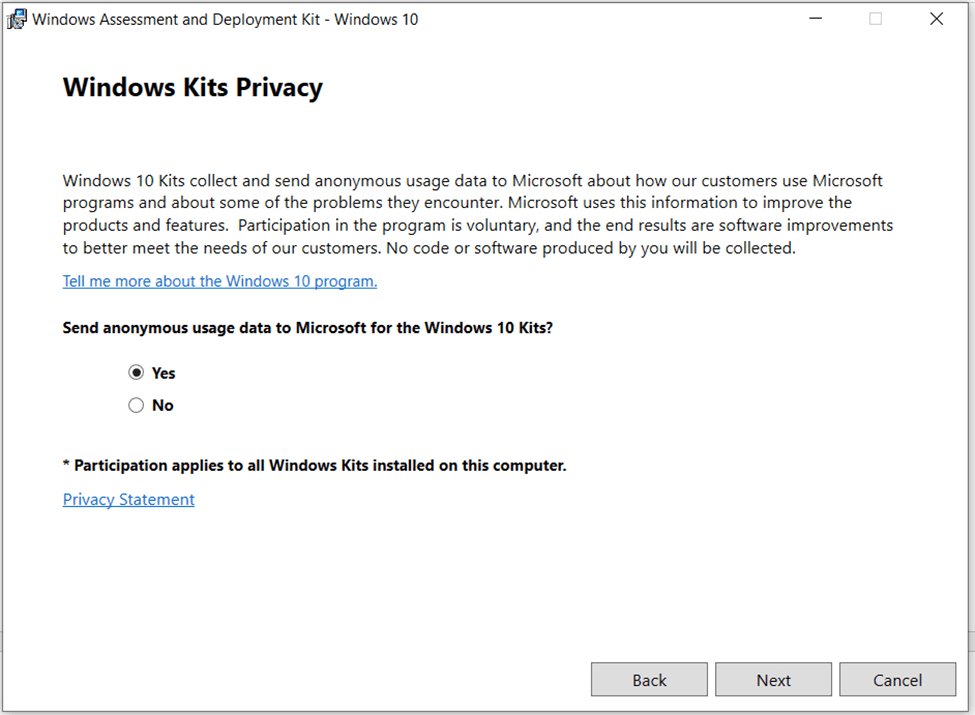Click the "Windows Kits Privacy" heading
The width and height of the screenshot is (975, 715).
pos(193,88)
